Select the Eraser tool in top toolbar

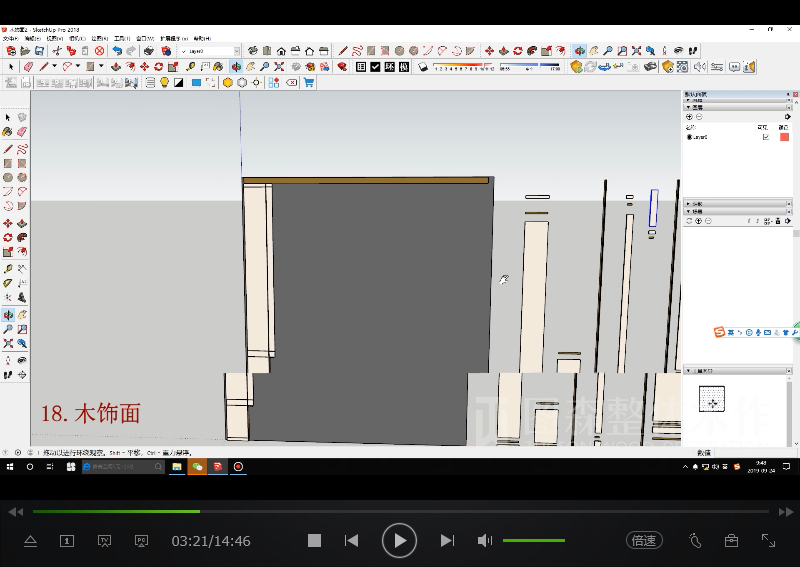28,67
